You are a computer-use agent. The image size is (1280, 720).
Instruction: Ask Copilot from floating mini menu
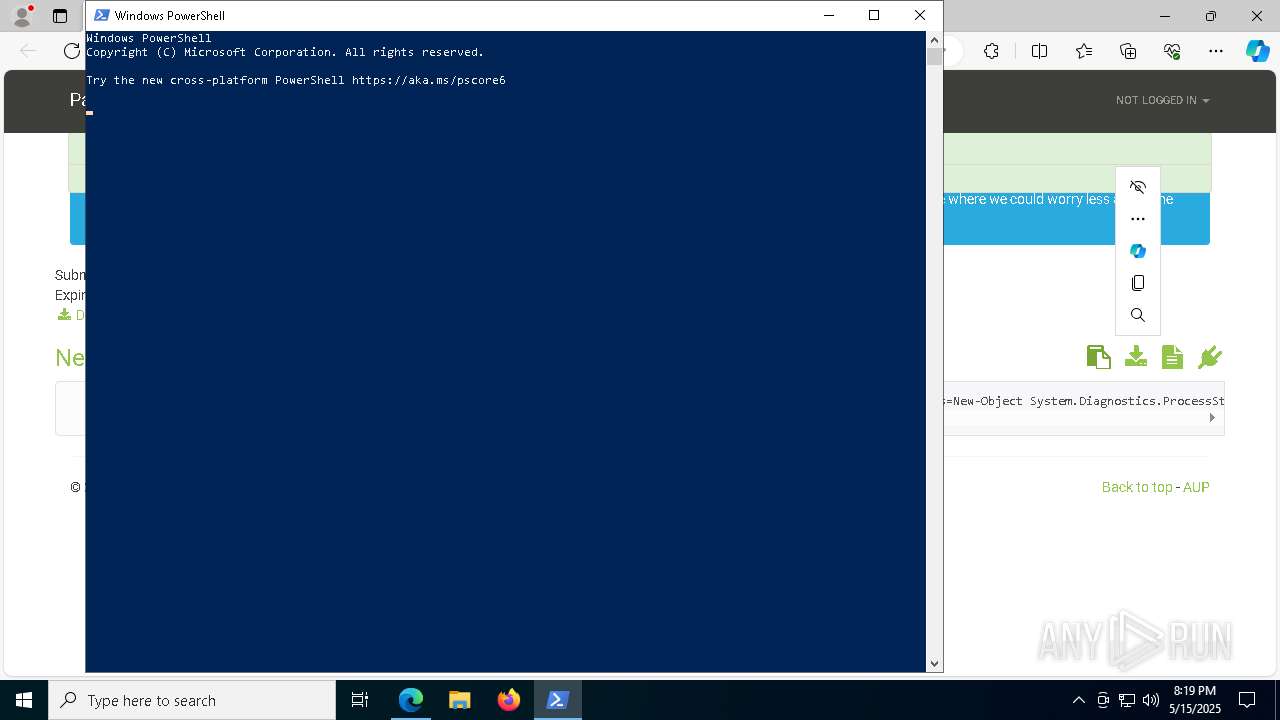pos(1138,251)
